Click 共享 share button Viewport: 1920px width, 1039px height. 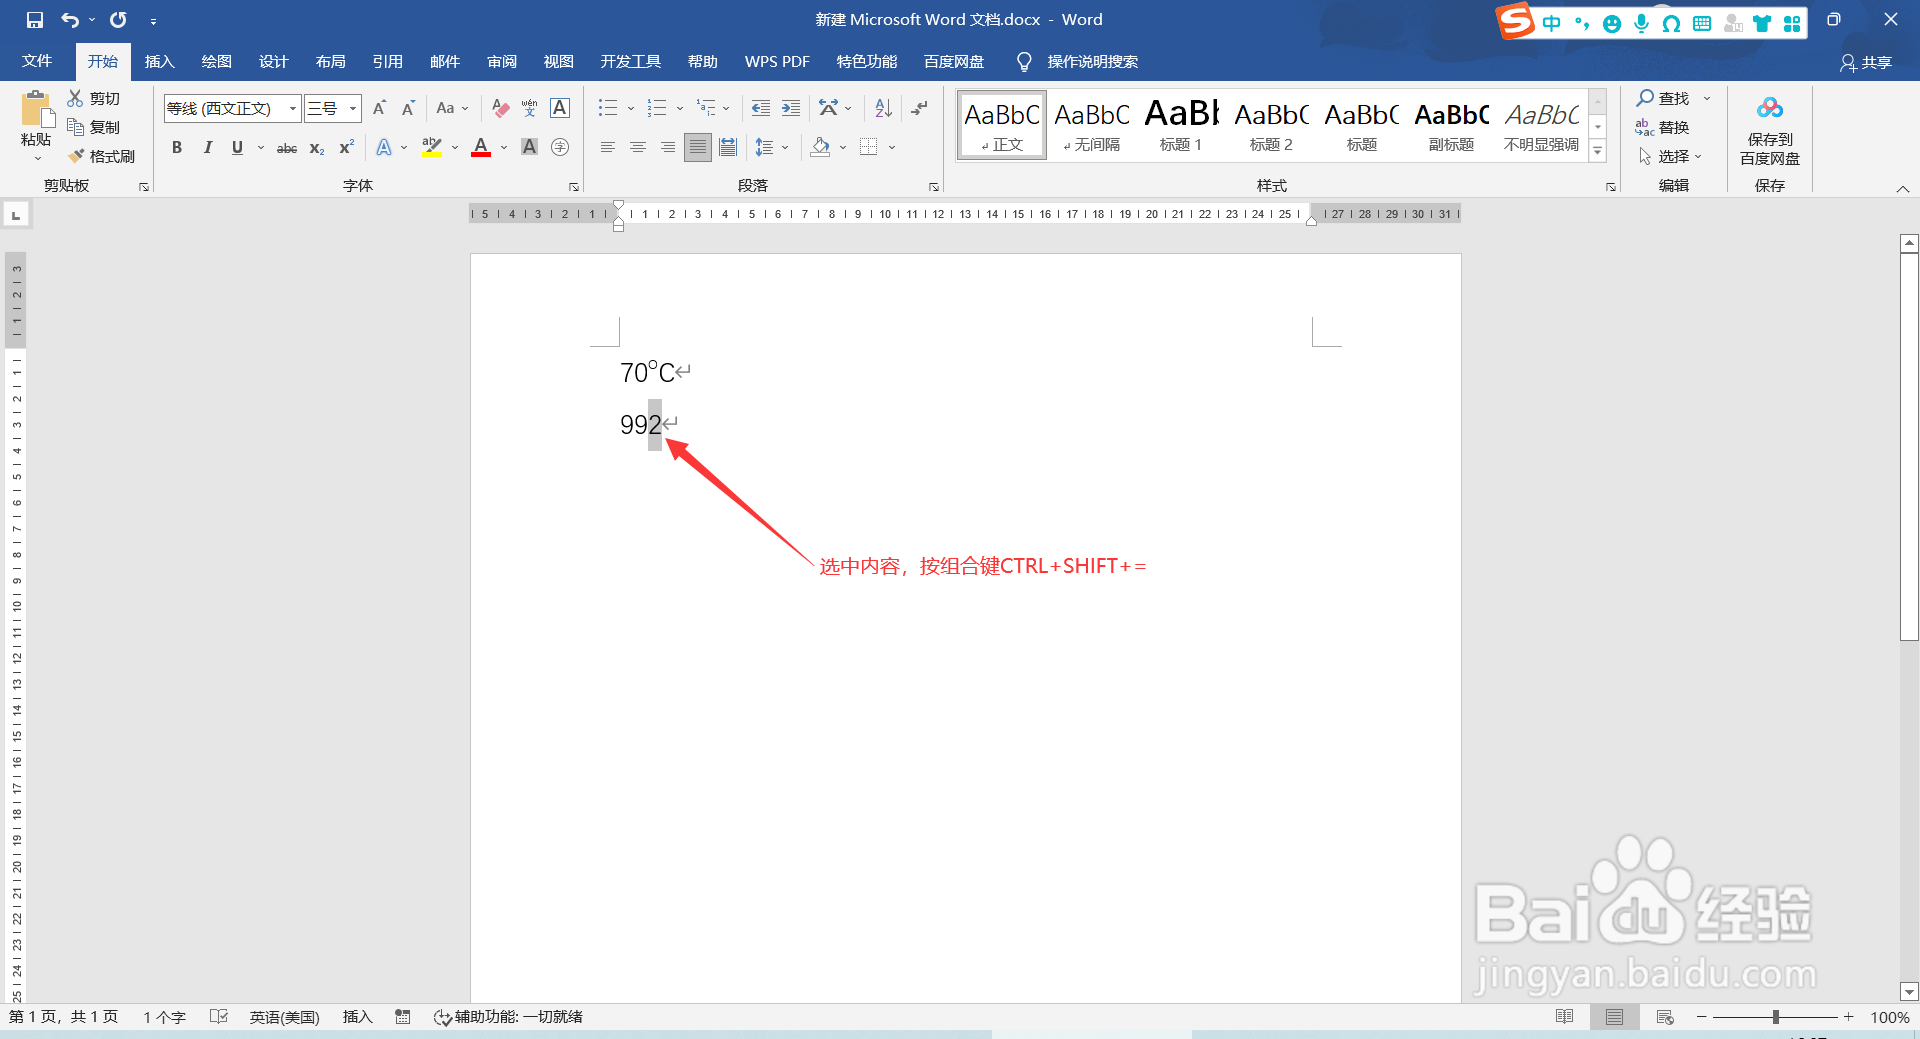tap(1866, 62)
